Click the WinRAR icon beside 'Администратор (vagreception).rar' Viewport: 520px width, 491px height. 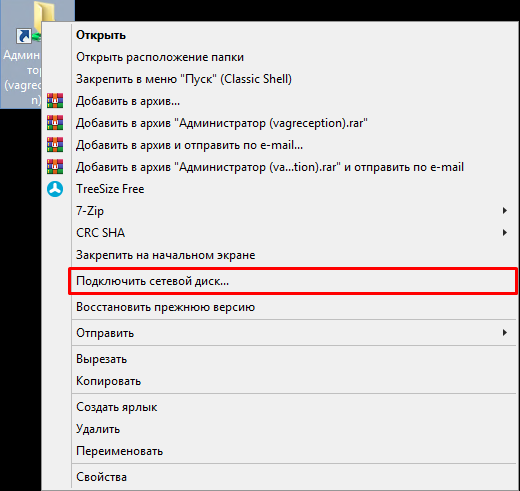tap(55, 123)
